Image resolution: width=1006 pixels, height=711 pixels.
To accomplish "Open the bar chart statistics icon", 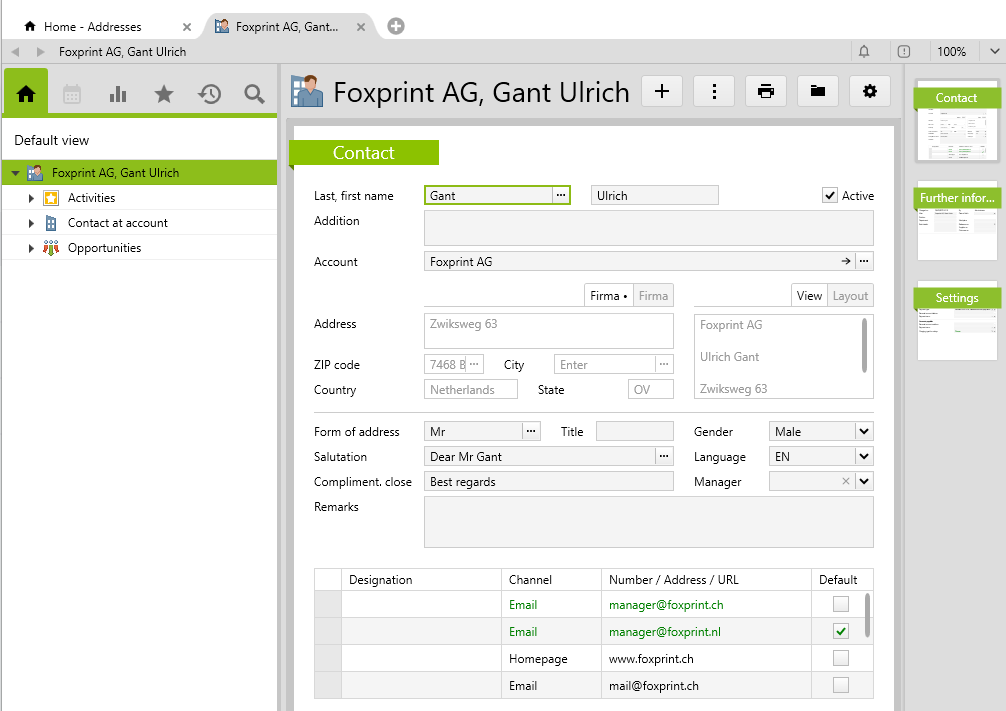I will 118,94.
